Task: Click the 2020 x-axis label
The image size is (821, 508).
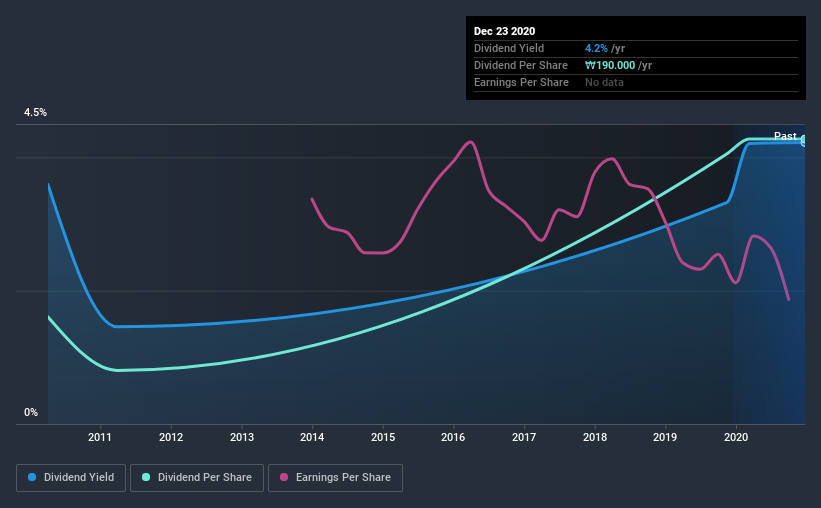Action: [x=736, y=437]
